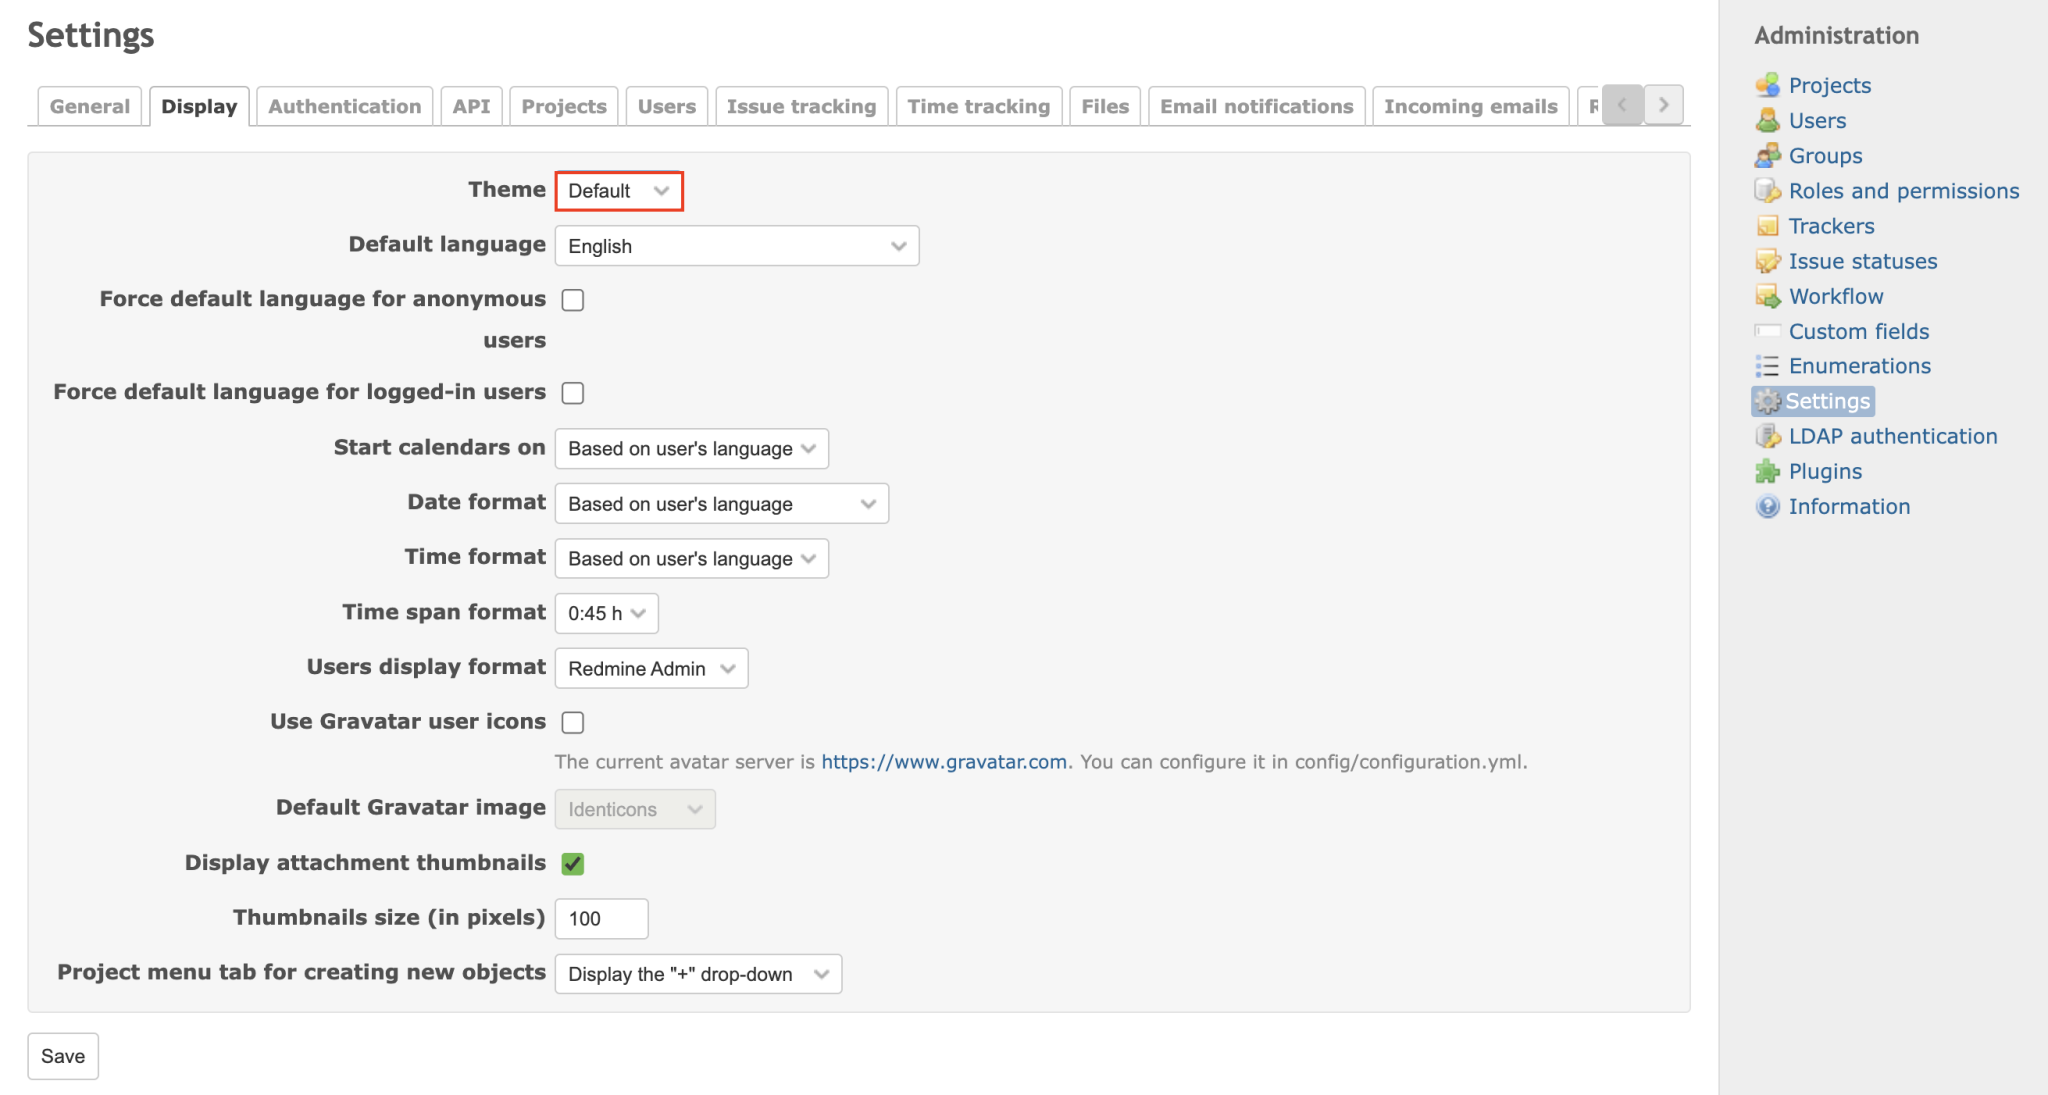This screenshot has height=1095, width=2048.
Task: Click the Roles and permissions icon
Action: coord(1767,191)
